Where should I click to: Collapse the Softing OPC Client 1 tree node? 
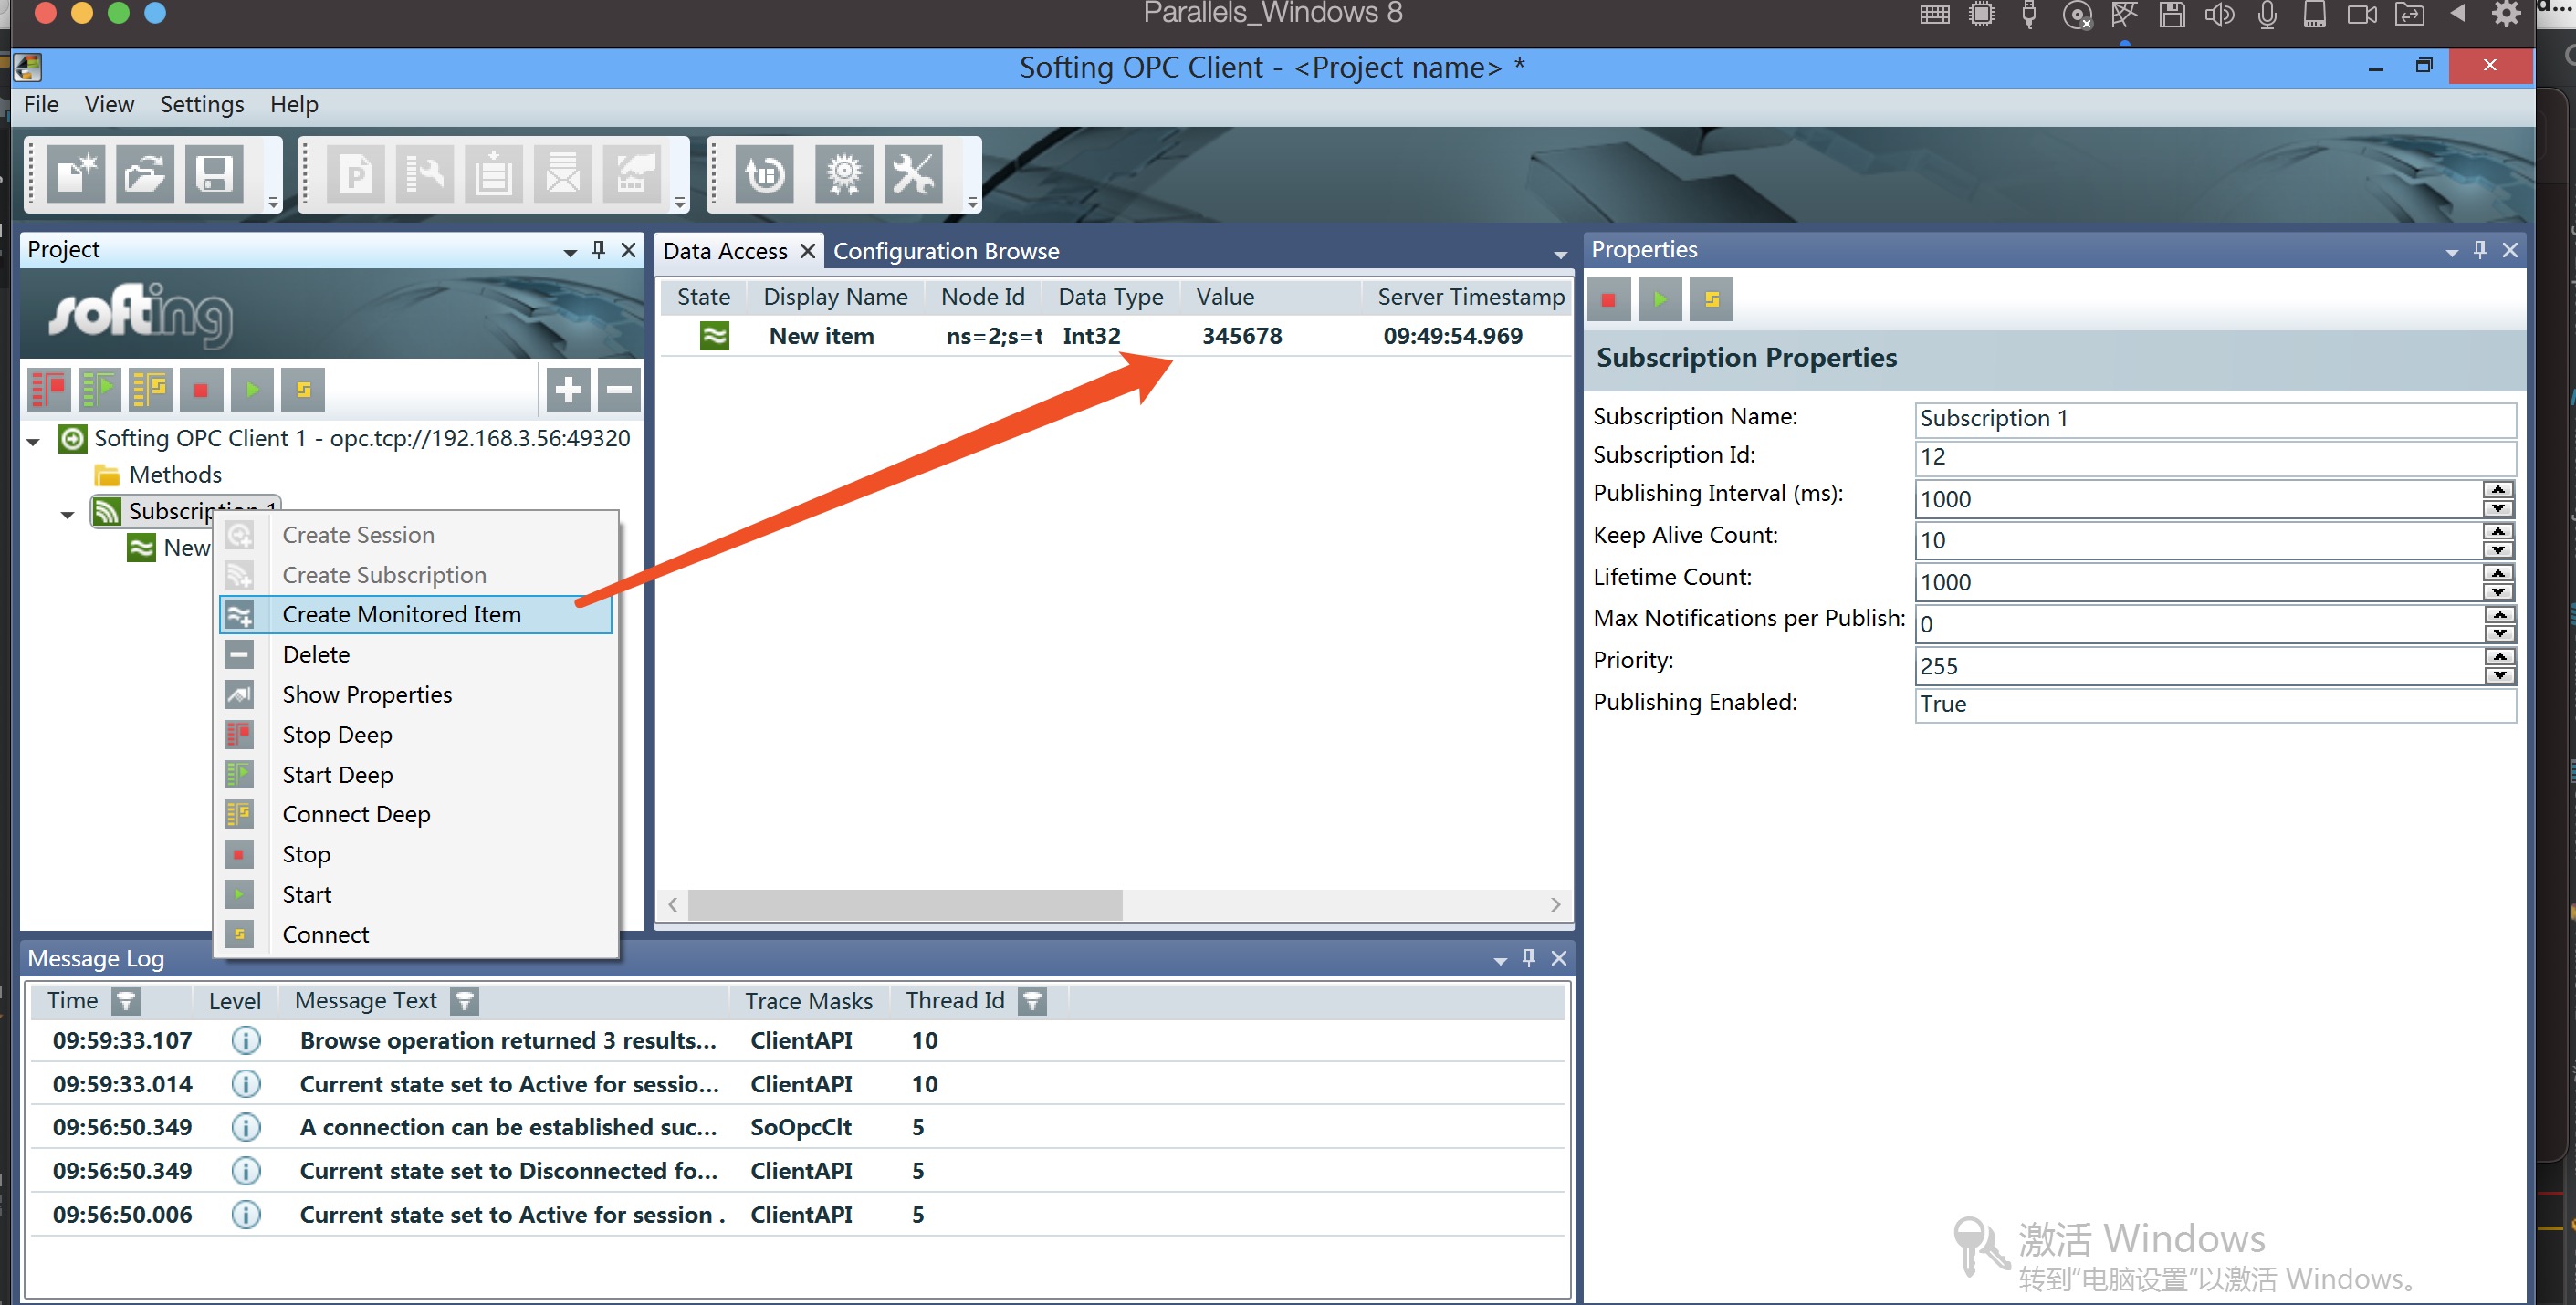33,441
